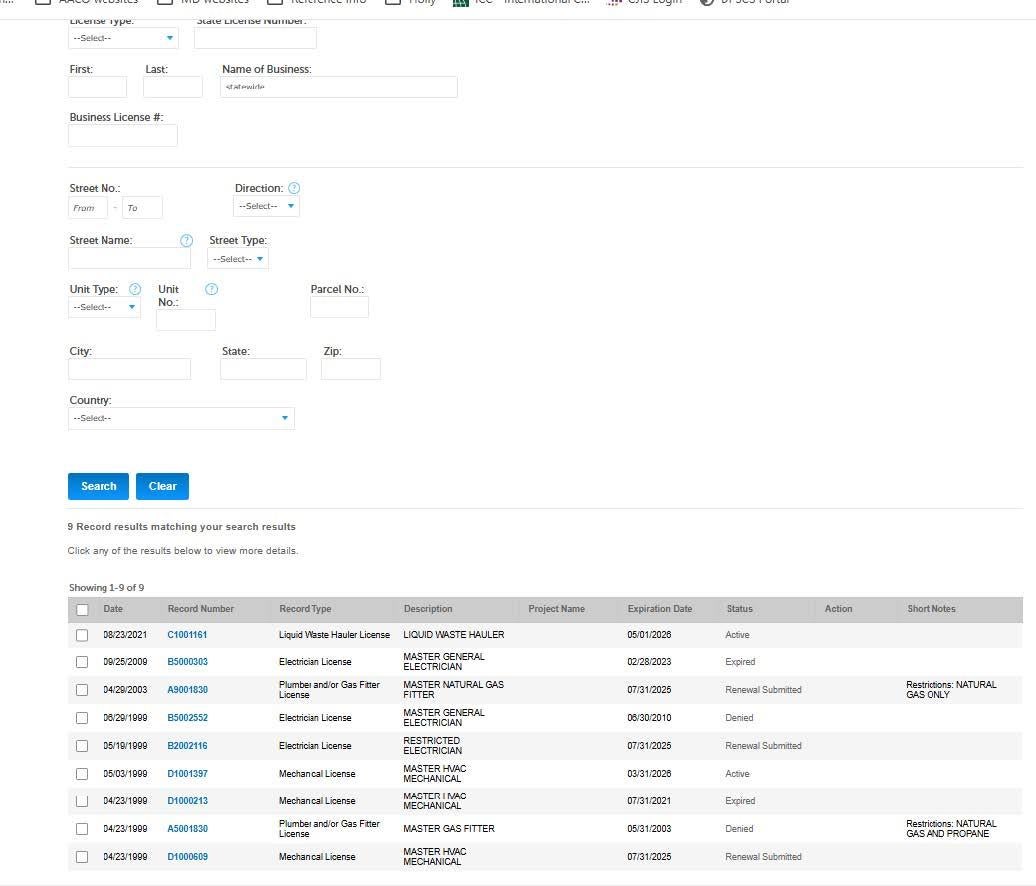The height and width of the screenshot is (886, 1036).
Task: Click the Clear button
Action: point(163,486)
